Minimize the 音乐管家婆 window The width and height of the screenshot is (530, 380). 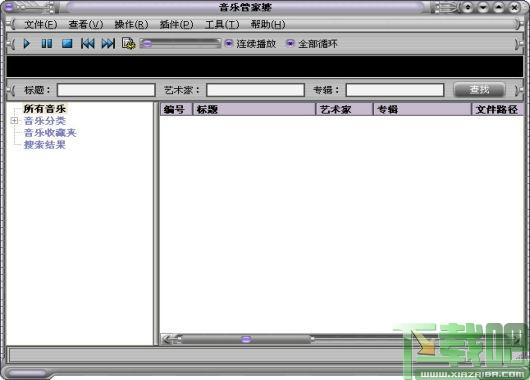[x=483, y=7]
